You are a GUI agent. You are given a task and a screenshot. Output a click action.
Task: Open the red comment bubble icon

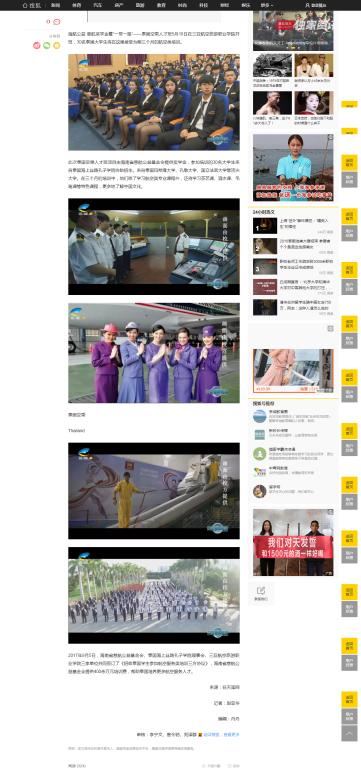(57, 22)
